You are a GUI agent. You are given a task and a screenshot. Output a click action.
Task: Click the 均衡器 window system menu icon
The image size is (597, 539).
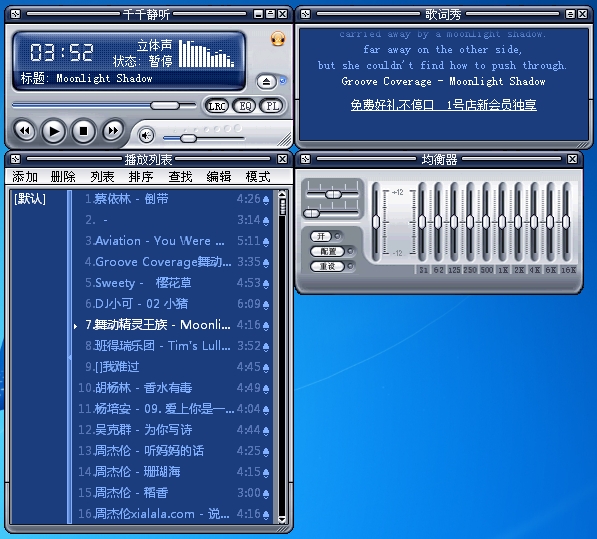(305, 159)
